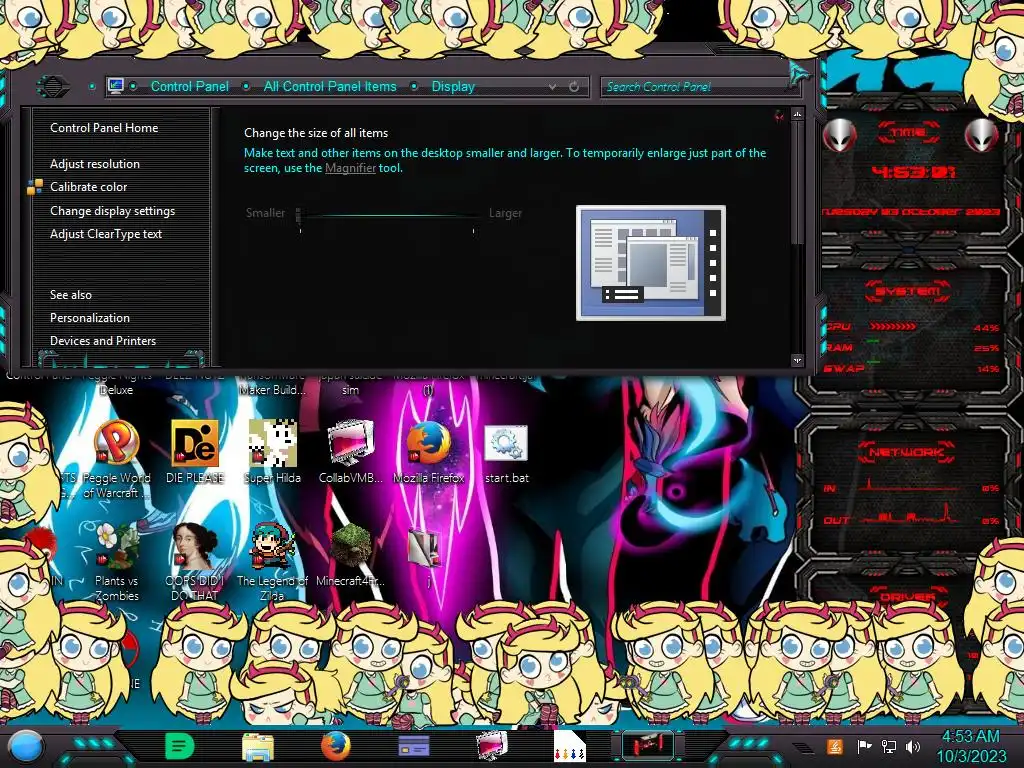
Task: Select Display in the breadcrumb path
Action: 453,86
